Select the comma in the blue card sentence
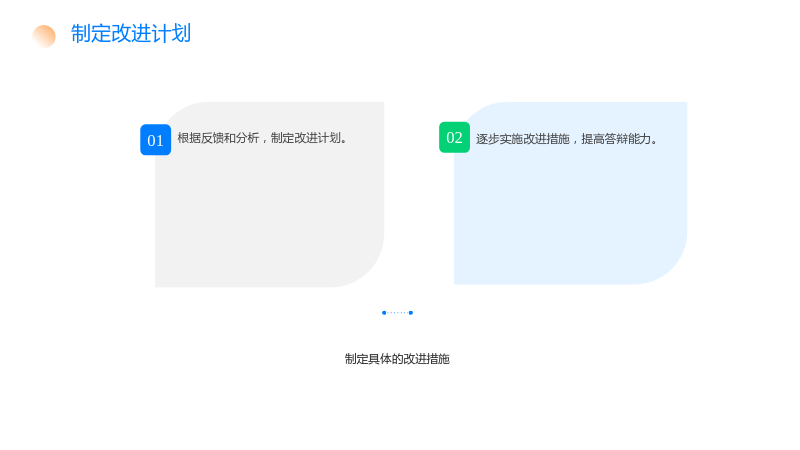The height and width of the screenshot is (450, 800). [575, 141]
